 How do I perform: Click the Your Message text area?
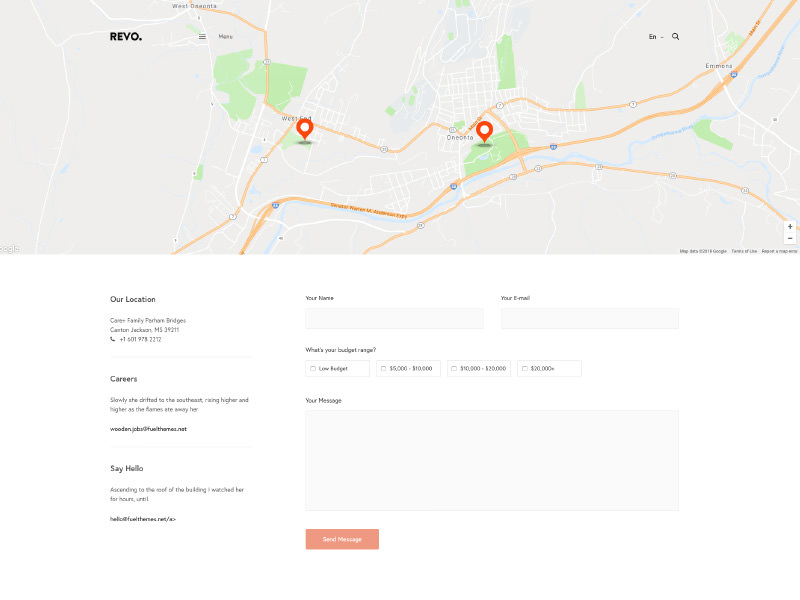coord(491,460)
